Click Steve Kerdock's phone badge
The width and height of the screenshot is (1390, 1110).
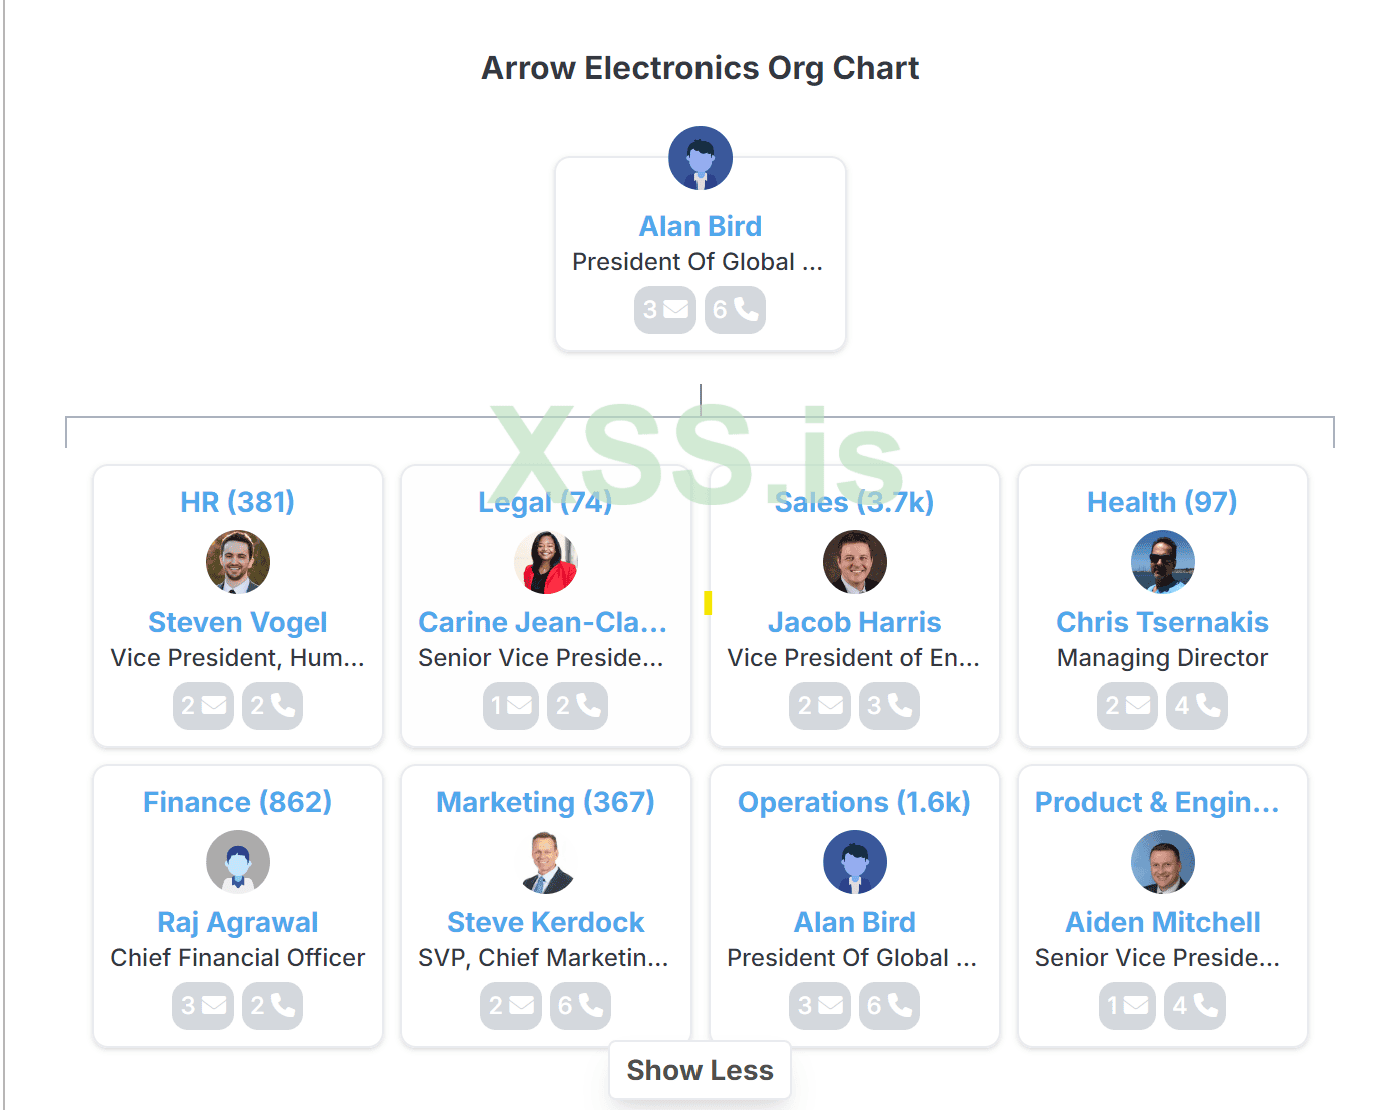(580, 1006)
